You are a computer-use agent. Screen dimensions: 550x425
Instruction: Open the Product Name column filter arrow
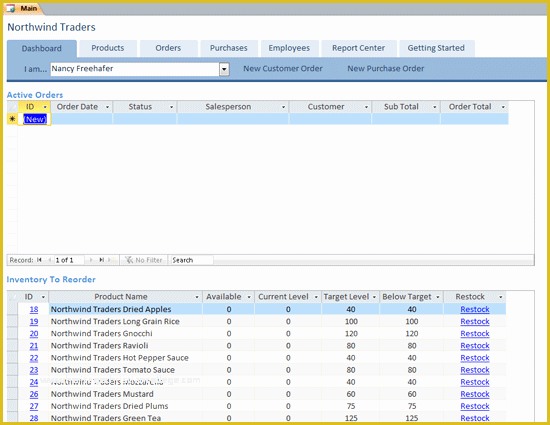point(197,297)
